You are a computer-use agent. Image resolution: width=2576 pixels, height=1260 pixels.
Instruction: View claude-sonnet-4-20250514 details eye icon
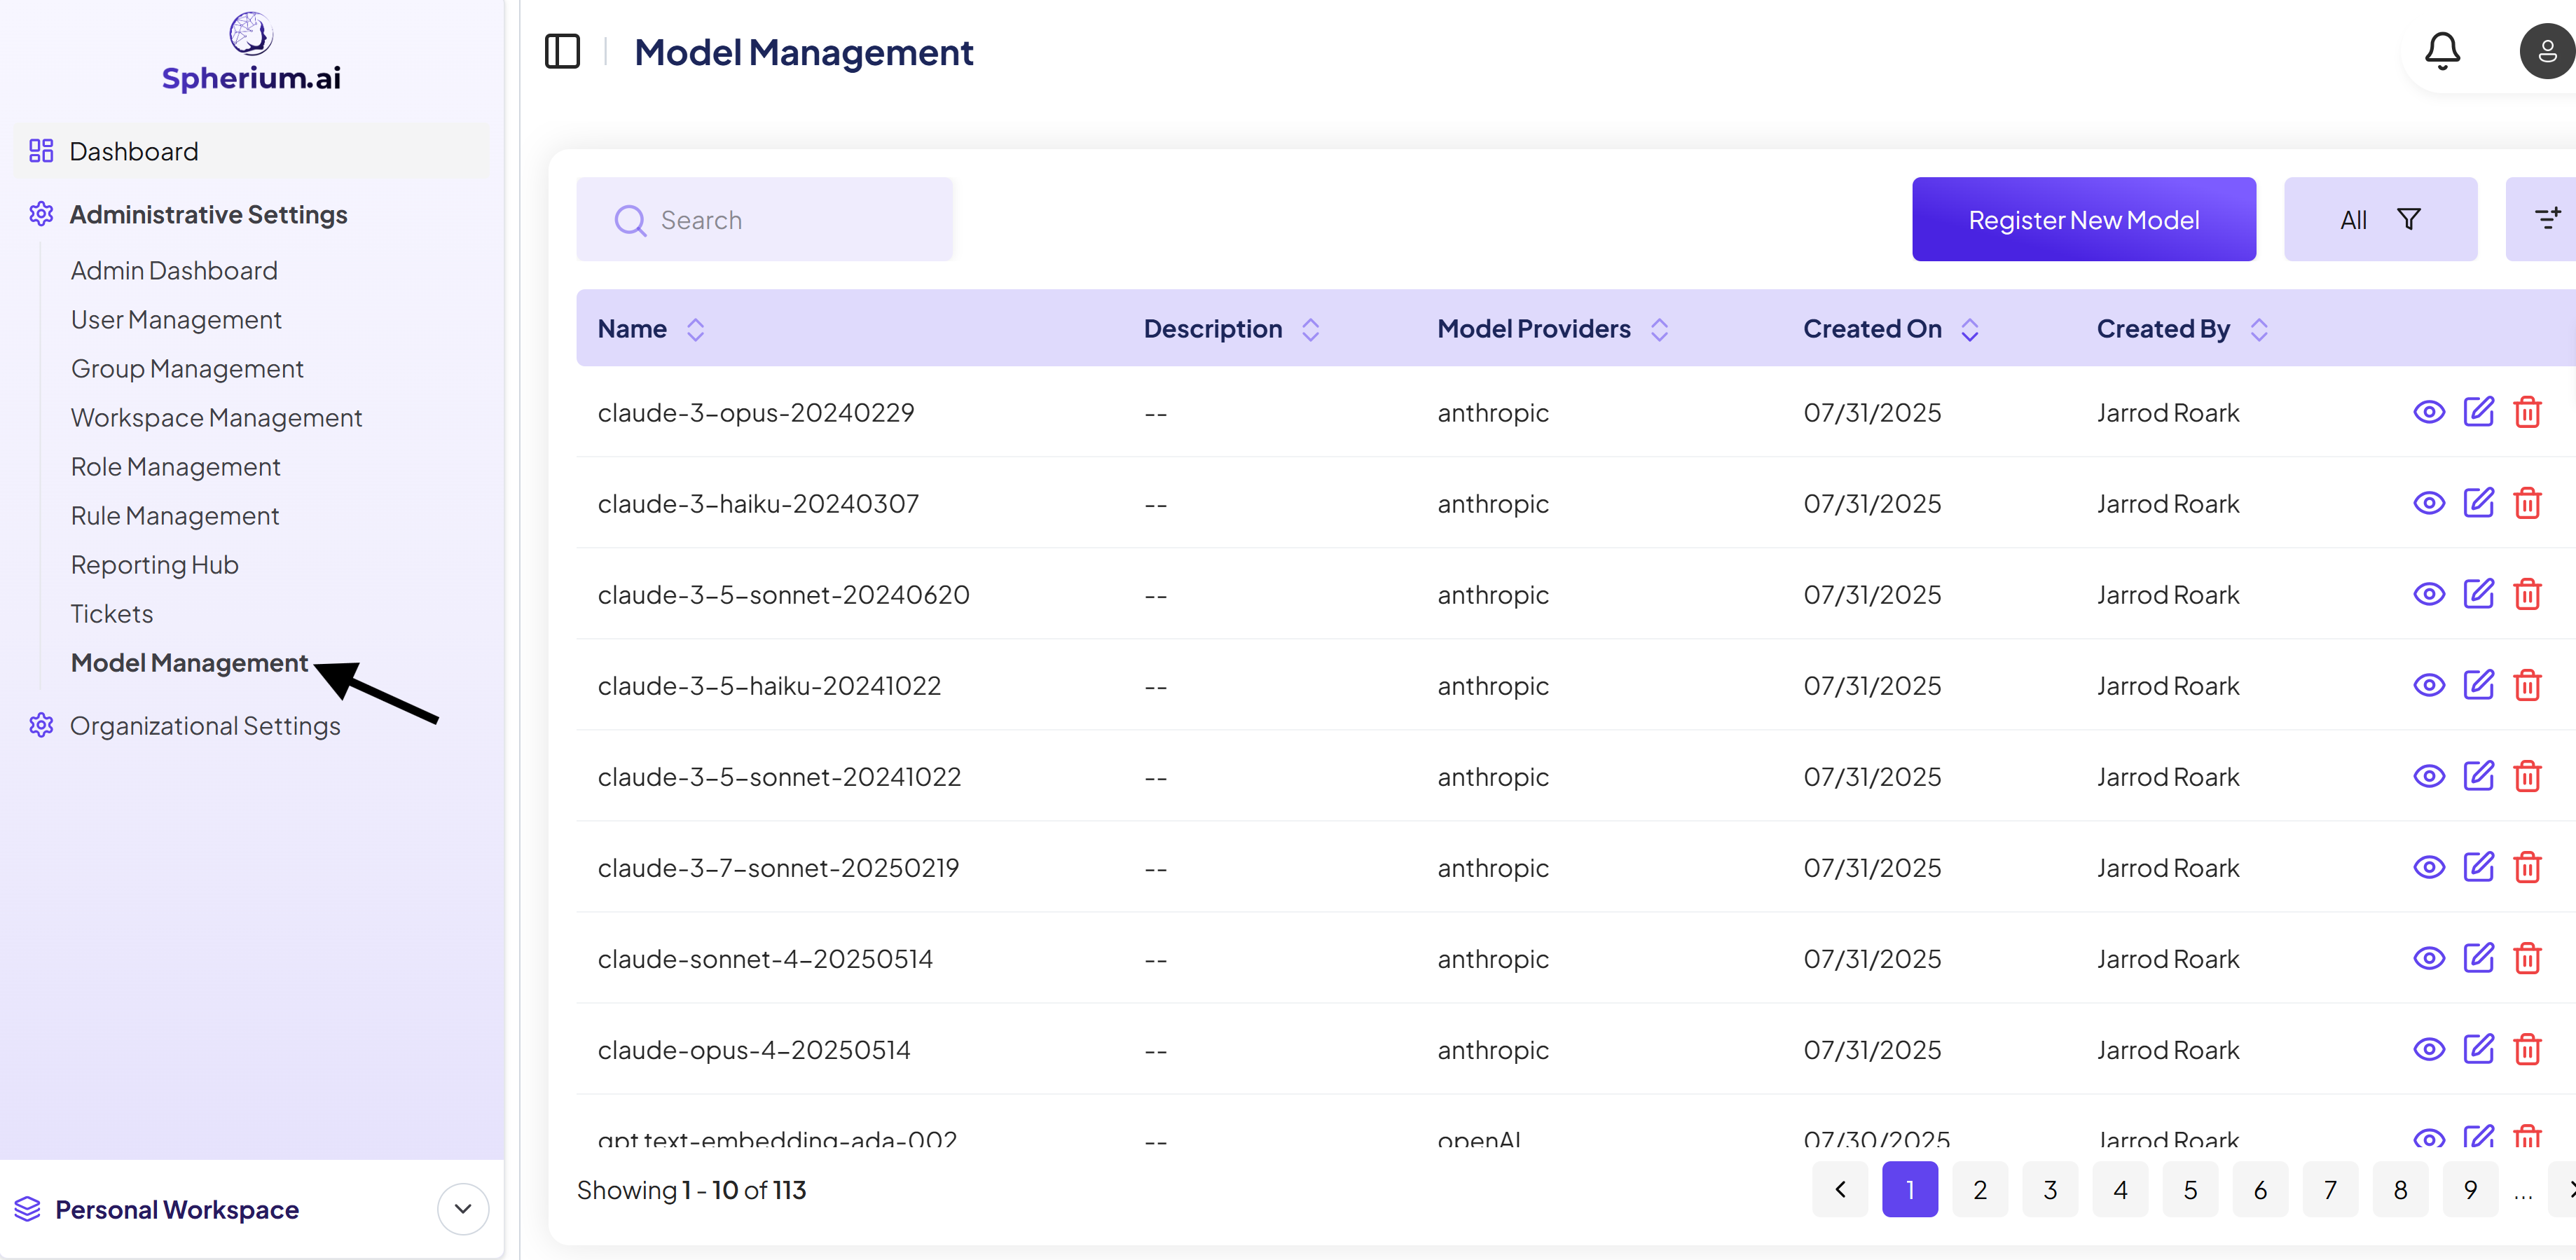pos(2429,958)
